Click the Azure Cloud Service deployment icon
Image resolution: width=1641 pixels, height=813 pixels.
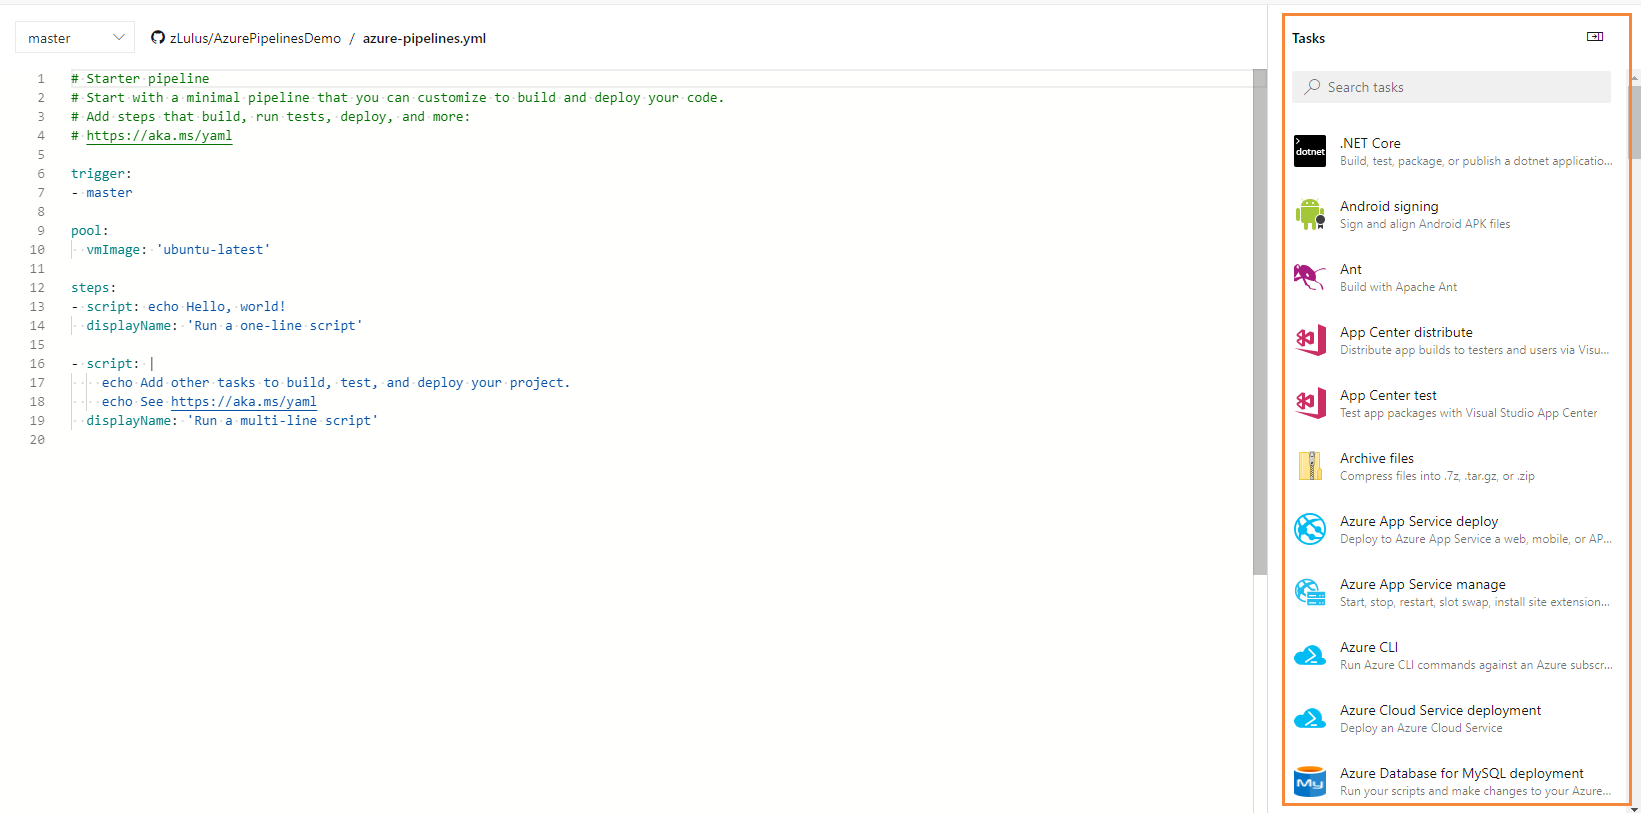click(1309, 718)
